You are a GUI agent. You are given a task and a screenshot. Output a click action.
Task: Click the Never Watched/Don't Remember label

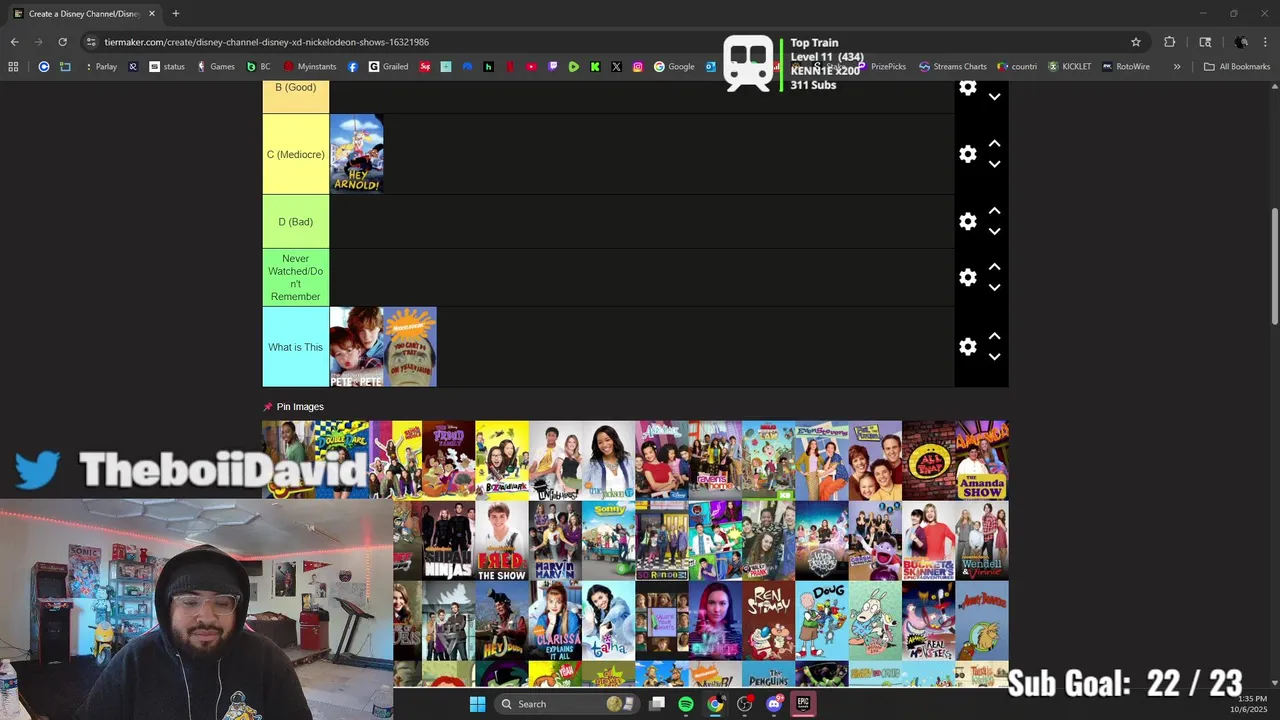point(295,277)
